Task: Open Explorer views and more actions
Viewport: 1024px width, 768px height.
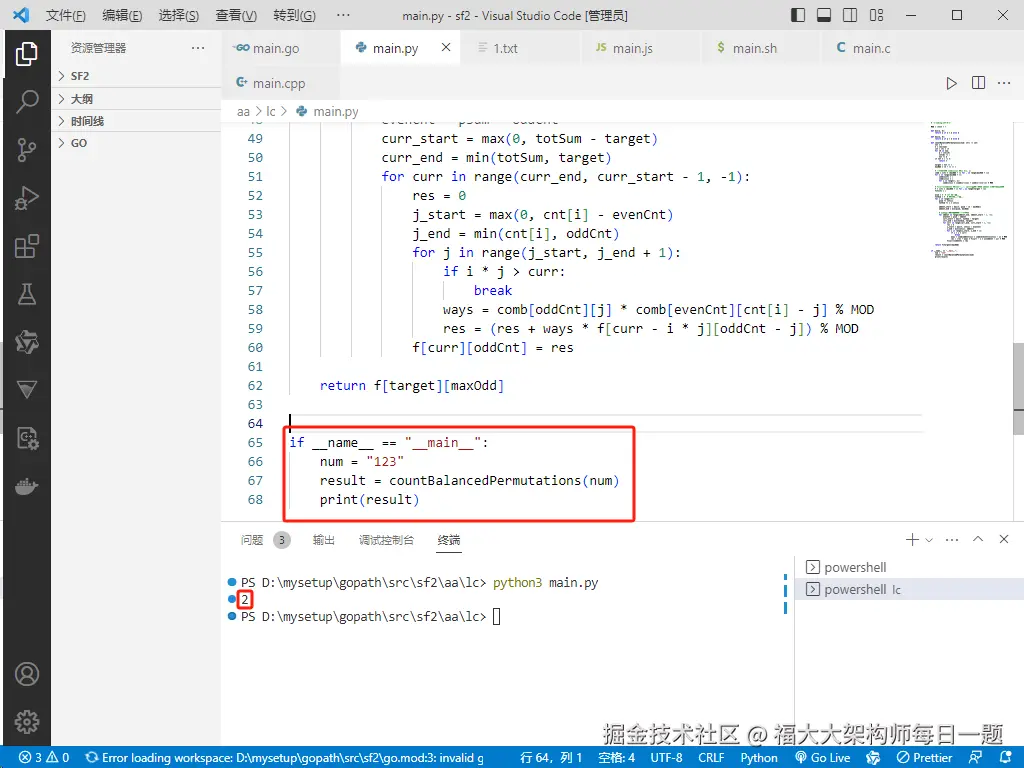Action: (x=198, y=48)
